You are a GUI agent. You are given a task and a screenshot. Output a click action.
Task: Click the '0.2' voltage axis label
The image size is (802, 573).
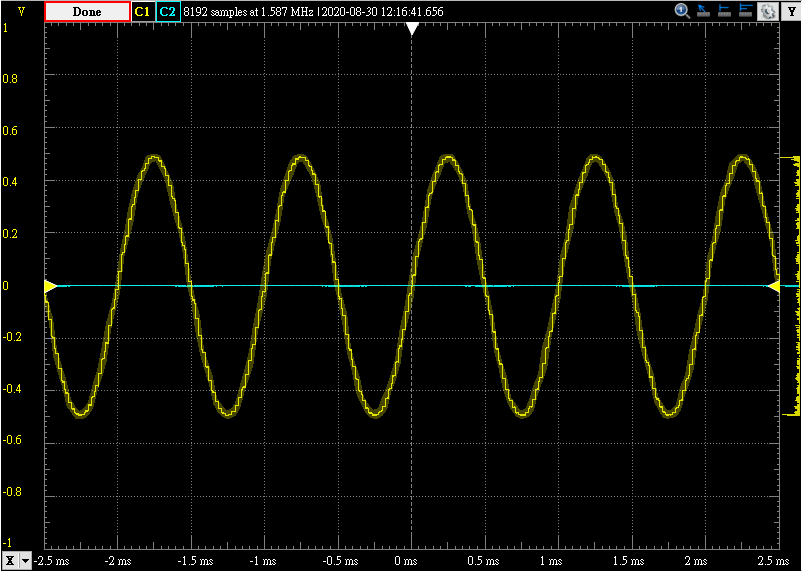8,233
